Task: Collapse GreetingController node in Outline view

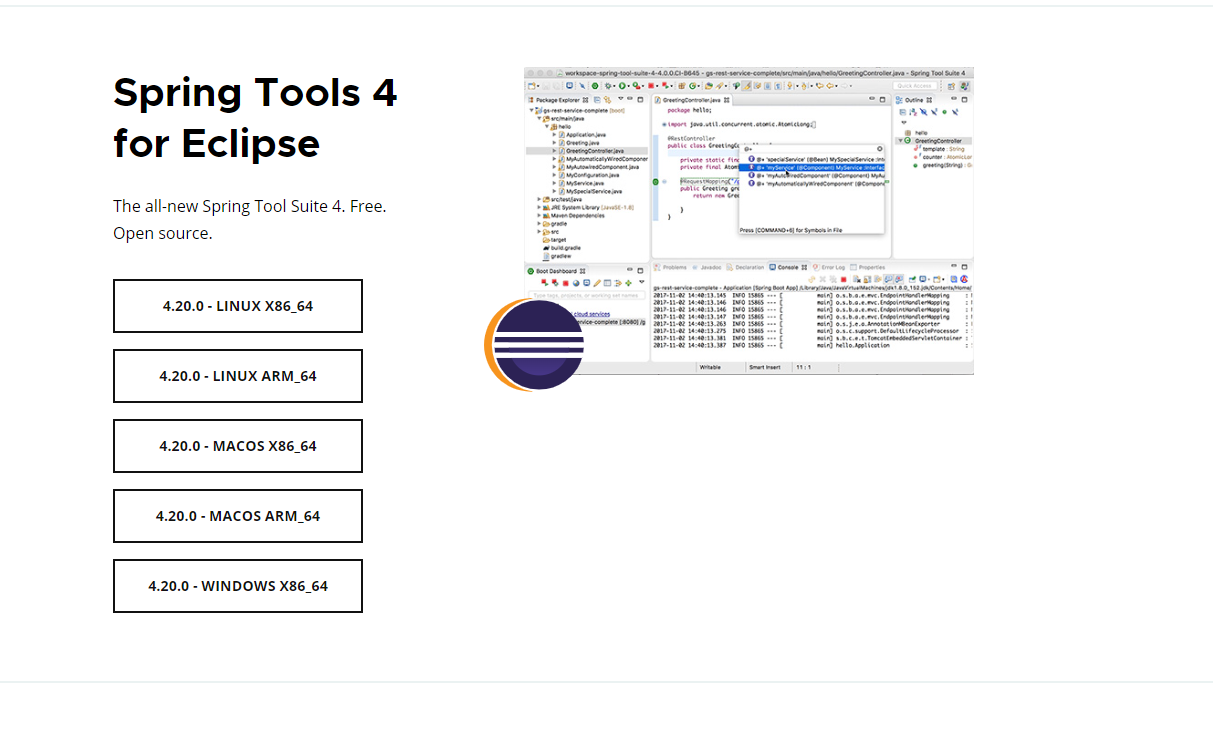Action: pyautogui.click(x=900, y=141)
